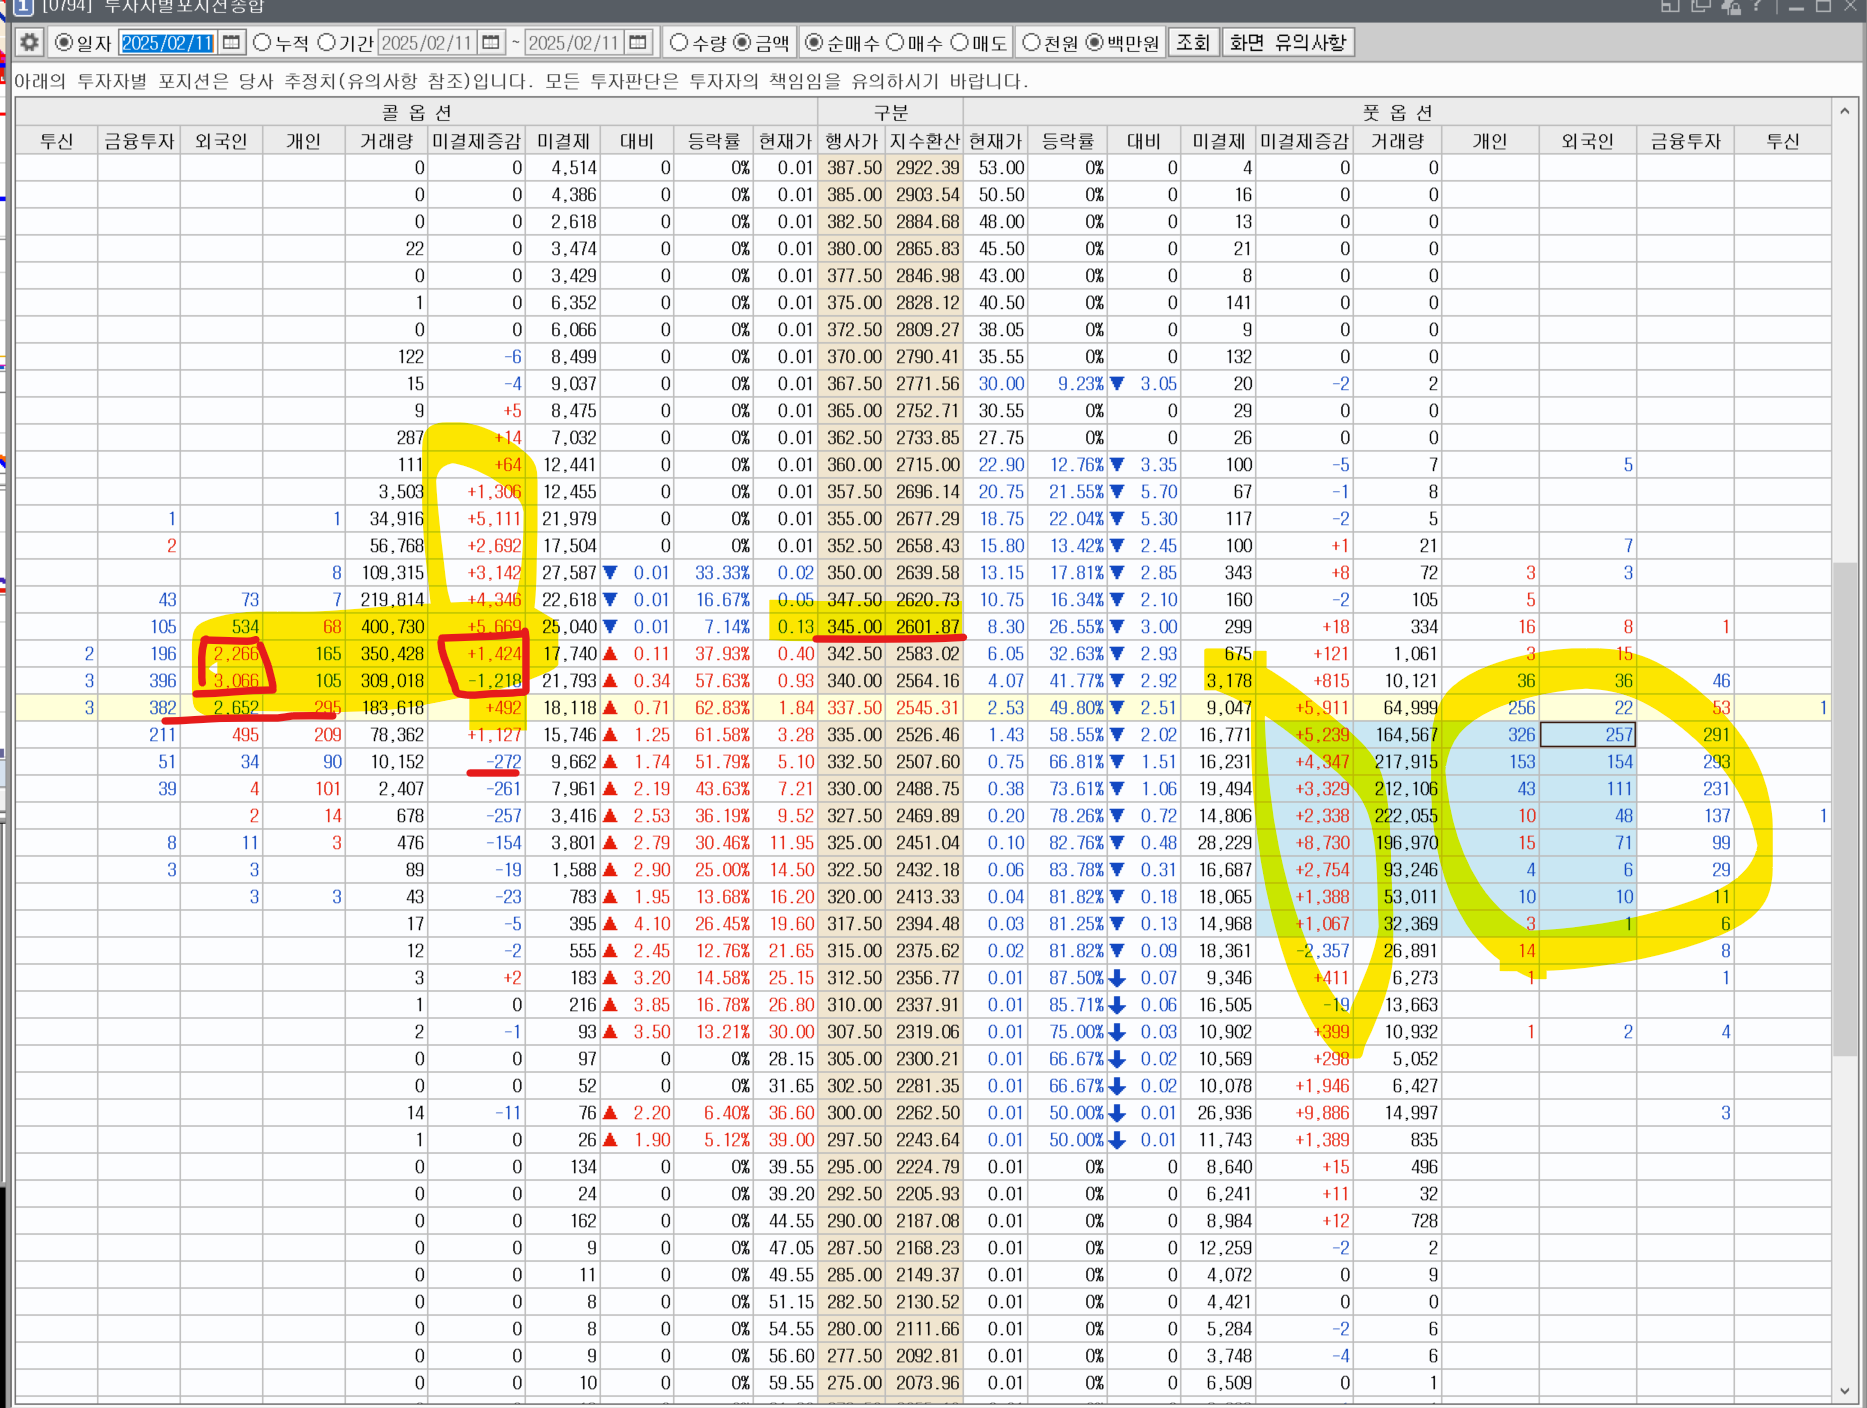The height and width of the screenshot is (1408, 1867).
Task: Open the 화면 유의사항 notice button
Action: 1288,43
